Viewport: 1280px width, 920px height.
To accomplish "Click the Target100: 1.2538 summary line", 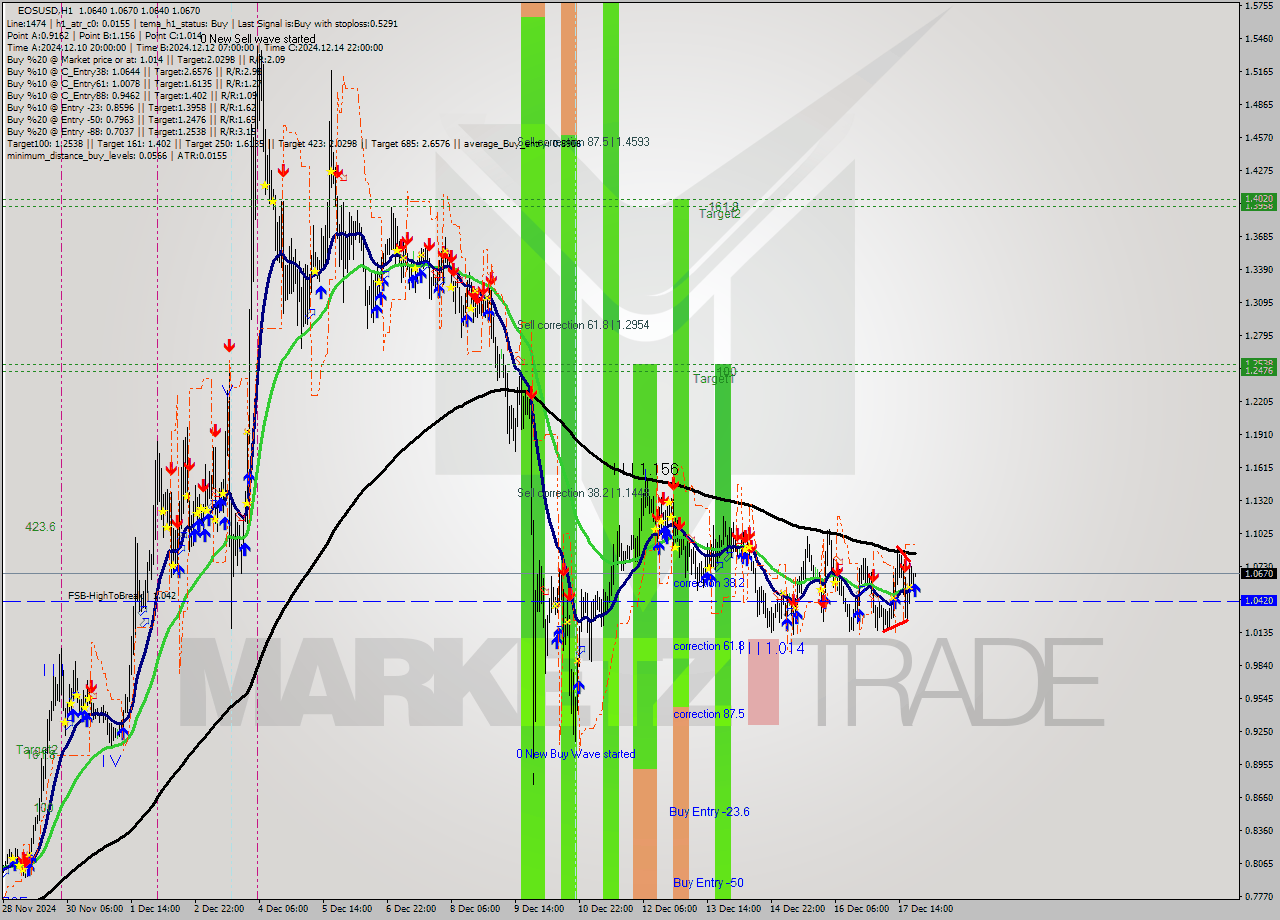I will point(293,144).
